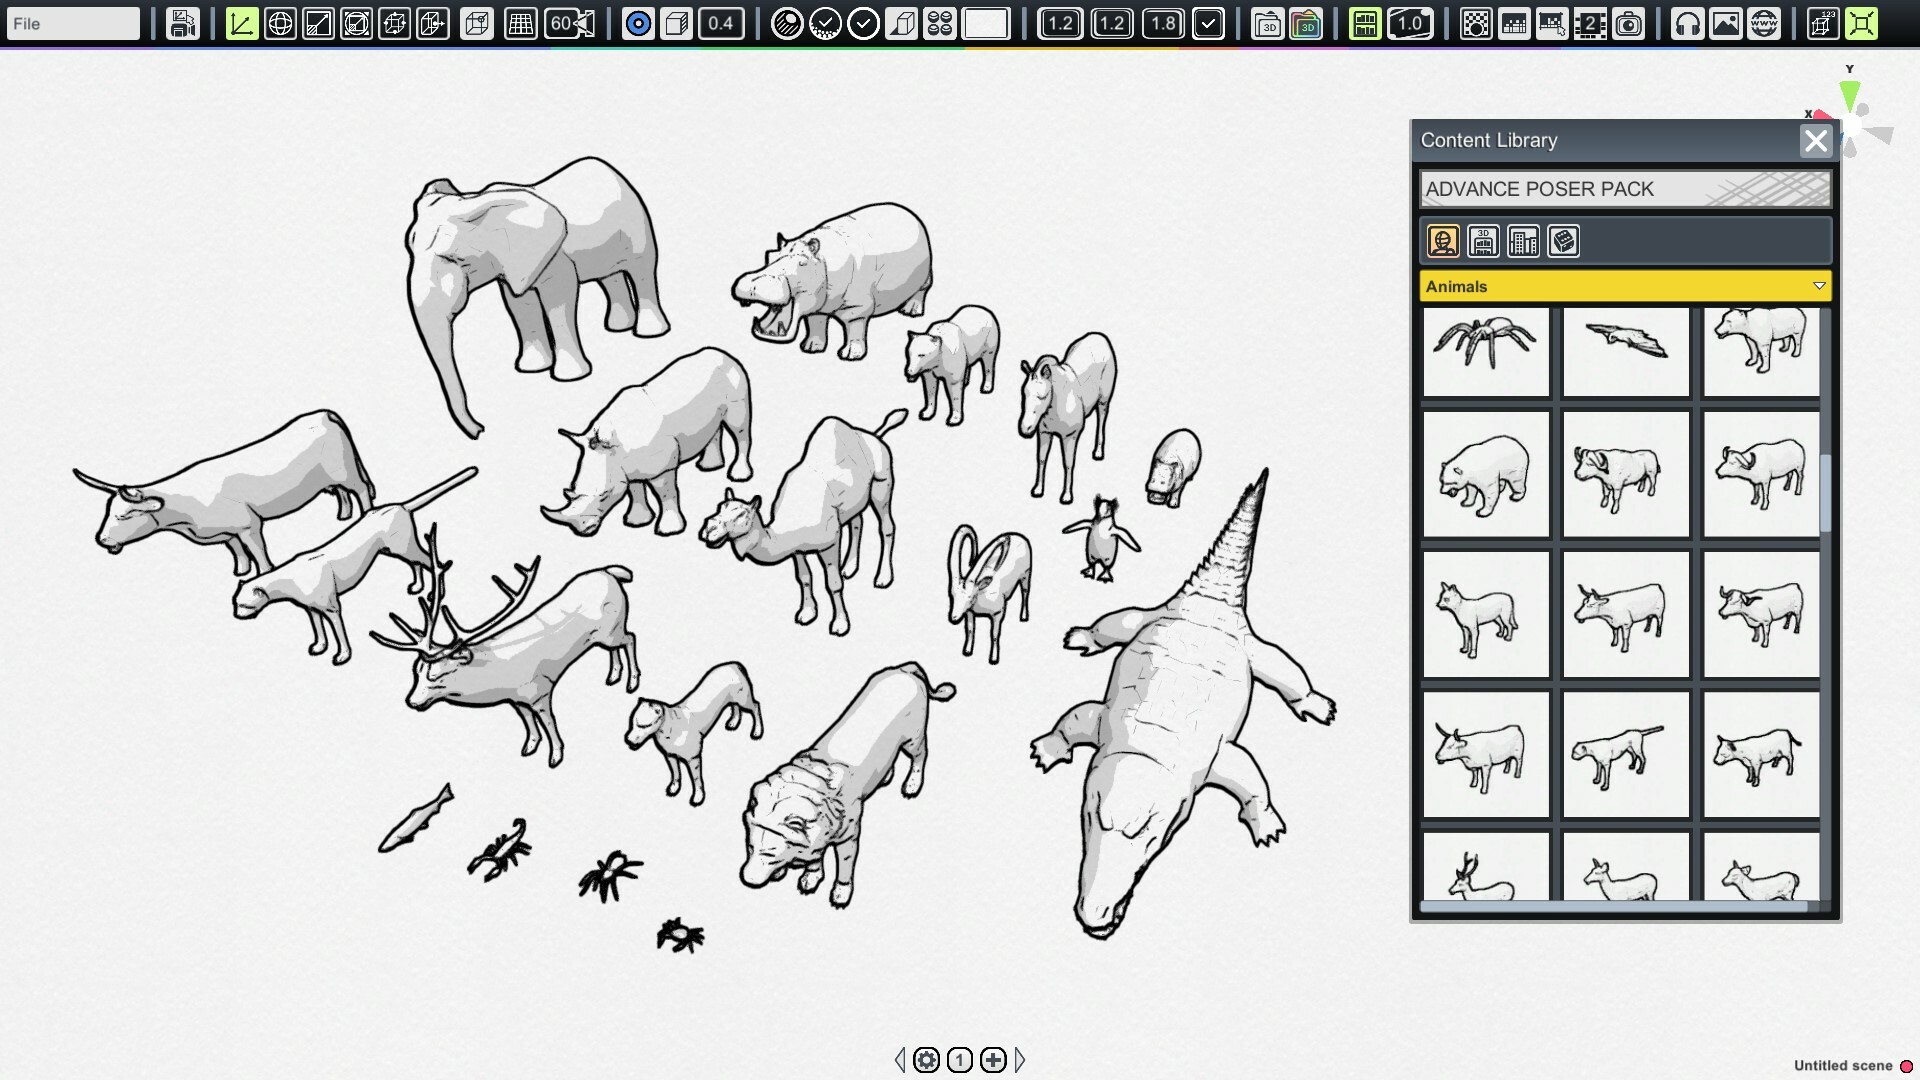Toggle the checkmark switch next to 1.8

point(1211,23)
